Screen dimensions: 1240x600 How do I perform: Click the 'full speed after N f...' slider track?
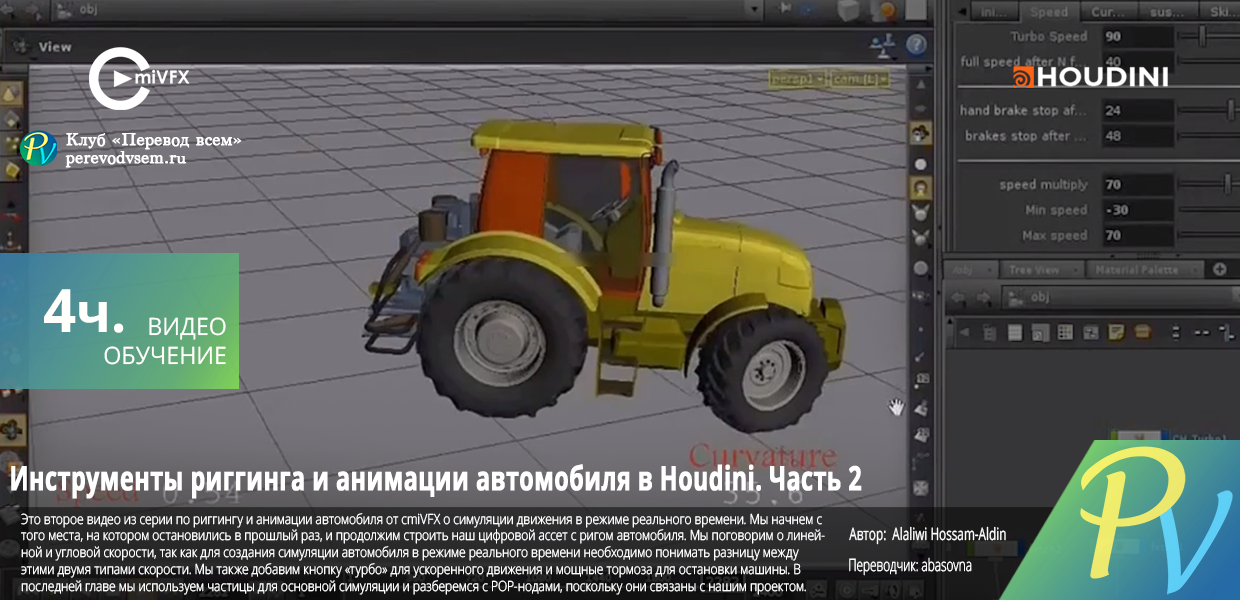point(1210,62)
